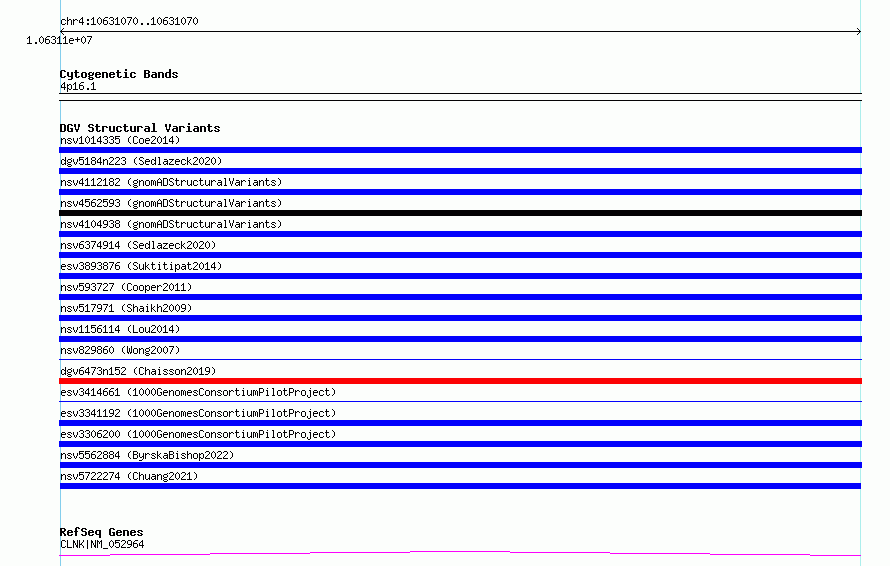This screenshot has width=890, height=566.
Task: Click the 4p16.1 band label
Action: point(78,86)
